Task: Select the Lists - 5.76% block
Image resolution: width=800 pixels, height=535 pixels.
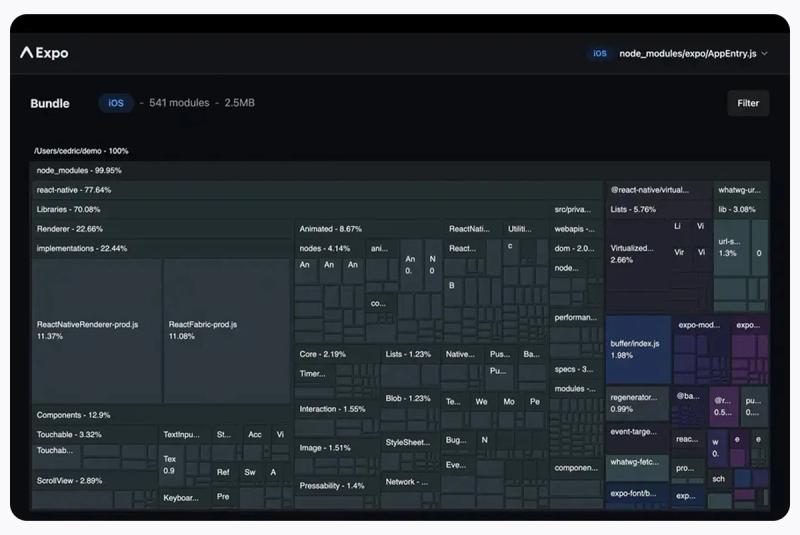Action: (x=658, y=209)
